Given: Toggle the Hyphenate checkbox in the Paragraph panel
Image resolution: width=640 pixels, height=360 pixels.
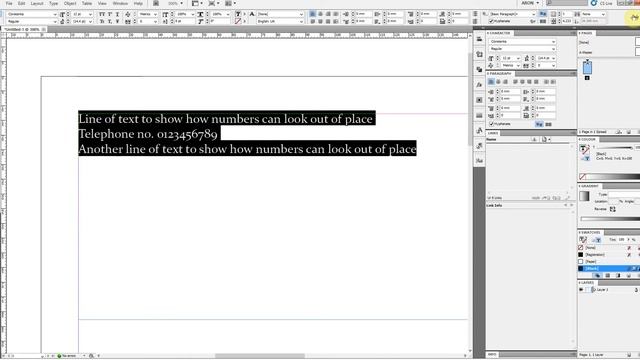Looking at the screenshot, I should coord(491,124).
